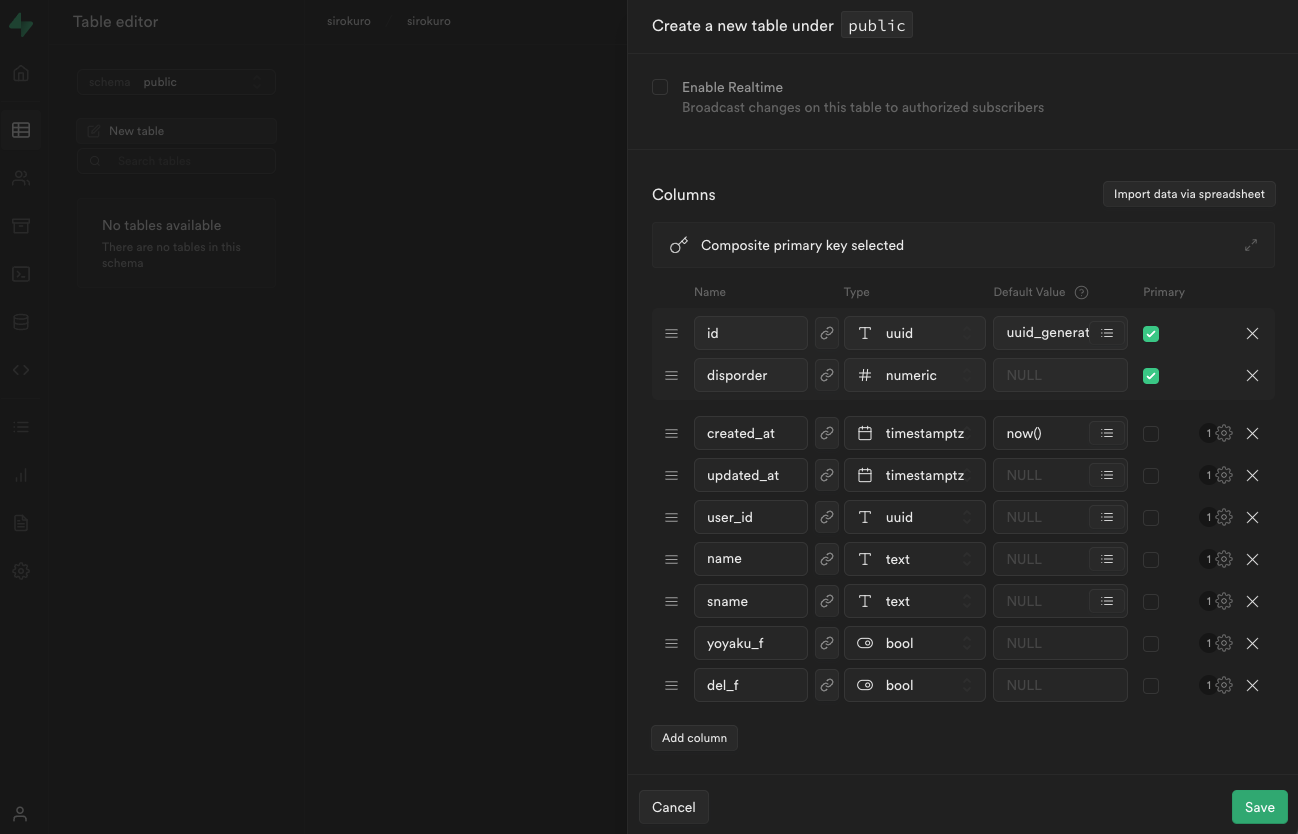1298x834 pixels.
Task: Open Reports chart icon in sidebar
Action: pos(21,475)
